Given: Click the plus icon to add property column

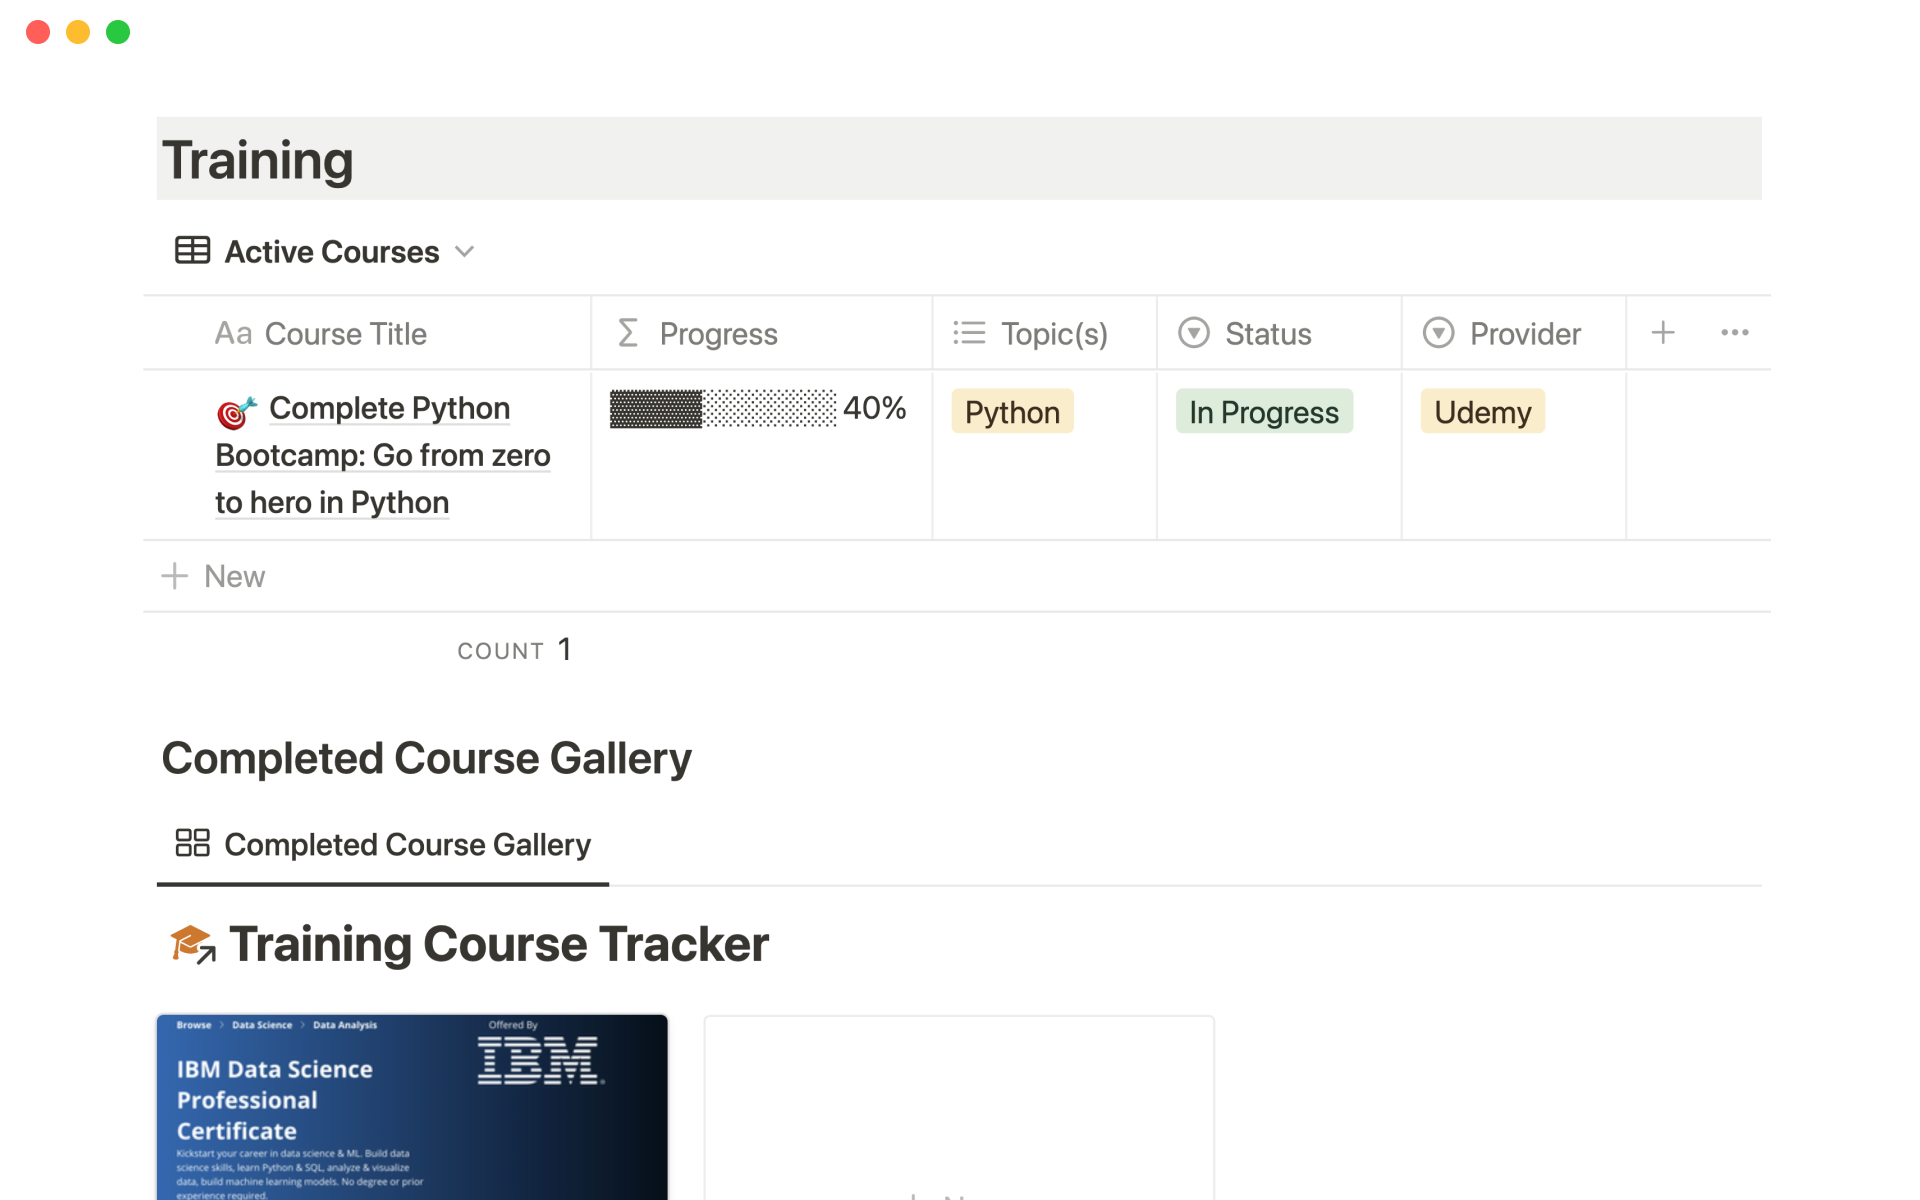Looking at the screenshot, I should 1662,333.
